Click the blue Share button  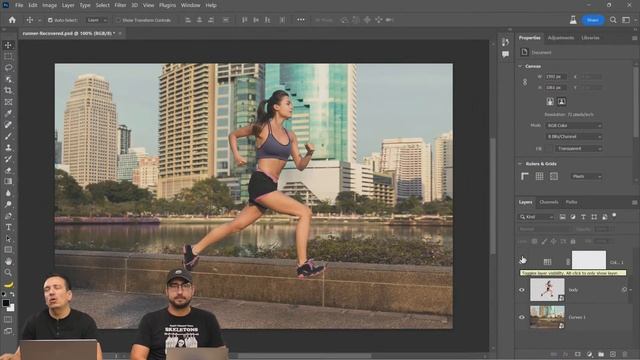pyautogui.click(x=593, y=20)
